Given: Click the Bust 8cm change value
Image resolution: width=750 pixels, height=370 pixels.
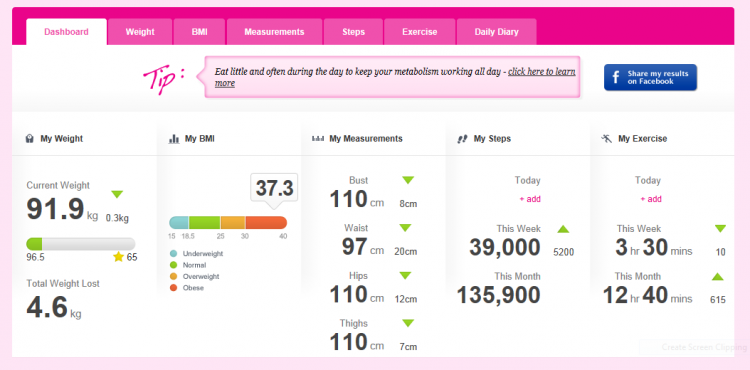Looking at the screenshot, I should [408, 204].
